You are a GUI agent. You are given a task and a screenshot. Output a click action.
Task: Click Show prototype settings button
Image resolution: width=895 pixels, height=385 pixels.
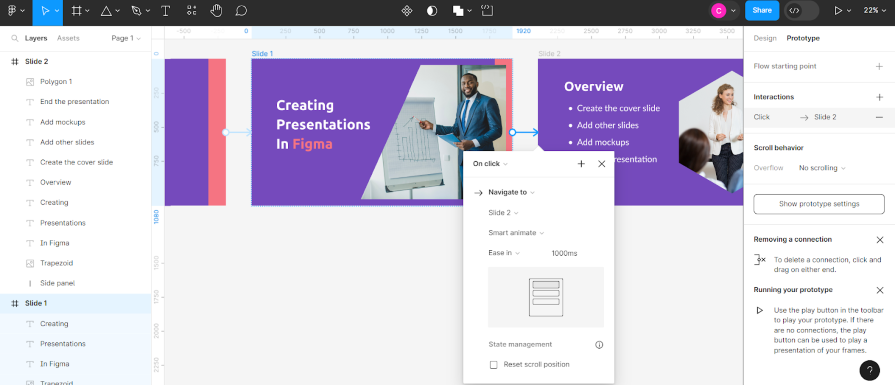point(819,204)
